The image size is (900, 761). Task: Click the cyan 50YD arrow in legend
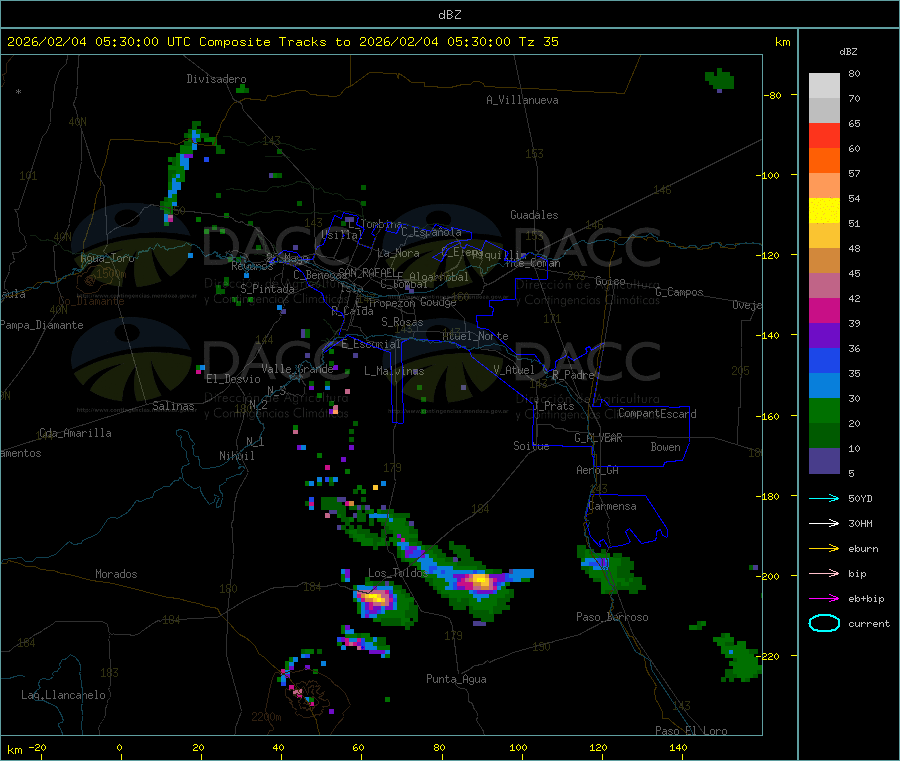[824, 498]
